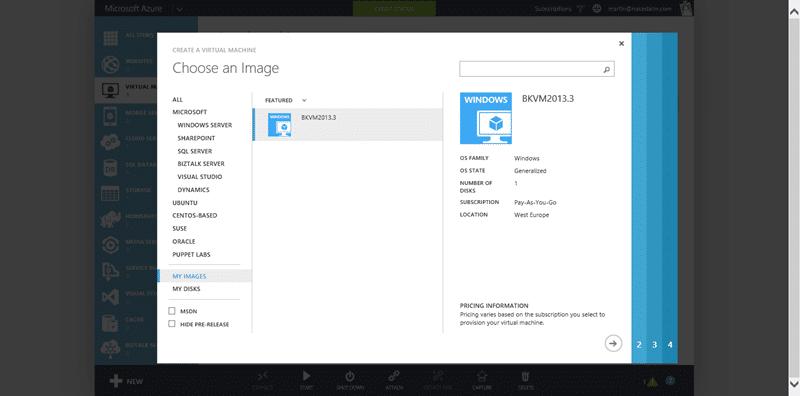Click the large Windows image icon in details

pyautogui.click(x=486, y=118)
